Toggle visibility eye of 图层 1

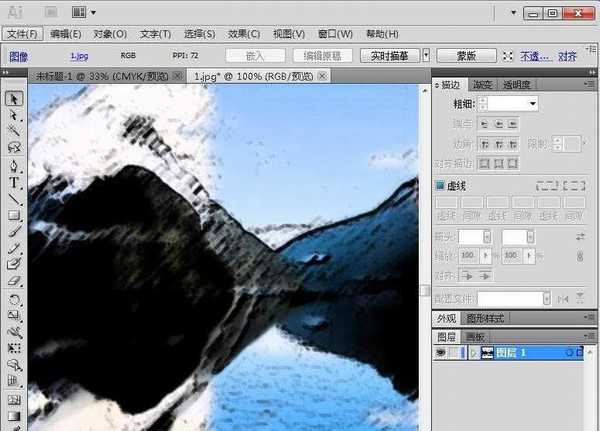(x=440, y=353)
